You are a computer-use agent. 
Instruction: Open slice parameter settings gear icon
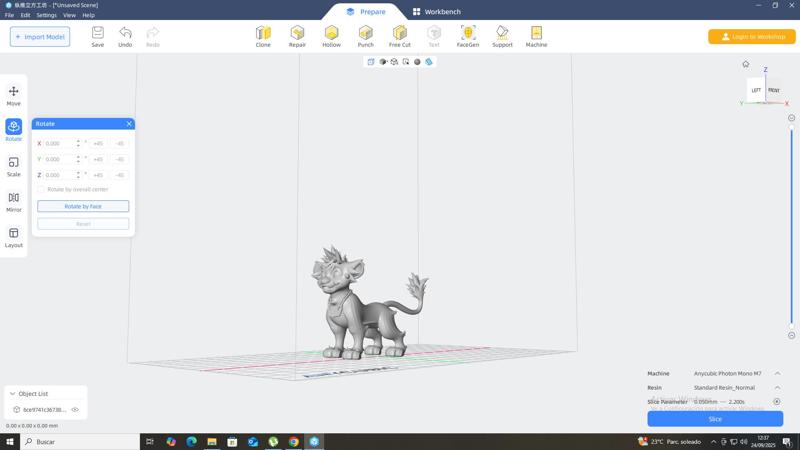coord(777,402)
